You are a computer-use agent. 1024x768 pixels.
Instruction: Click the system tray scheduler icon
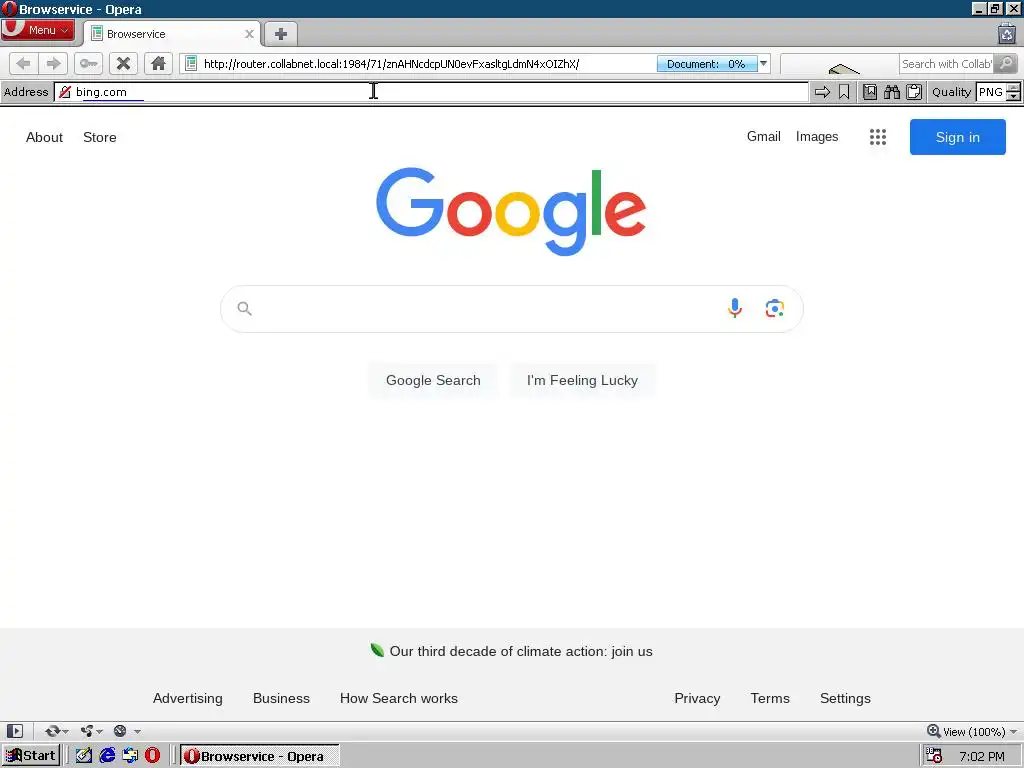pyautogui.click(x=934, y=756)
